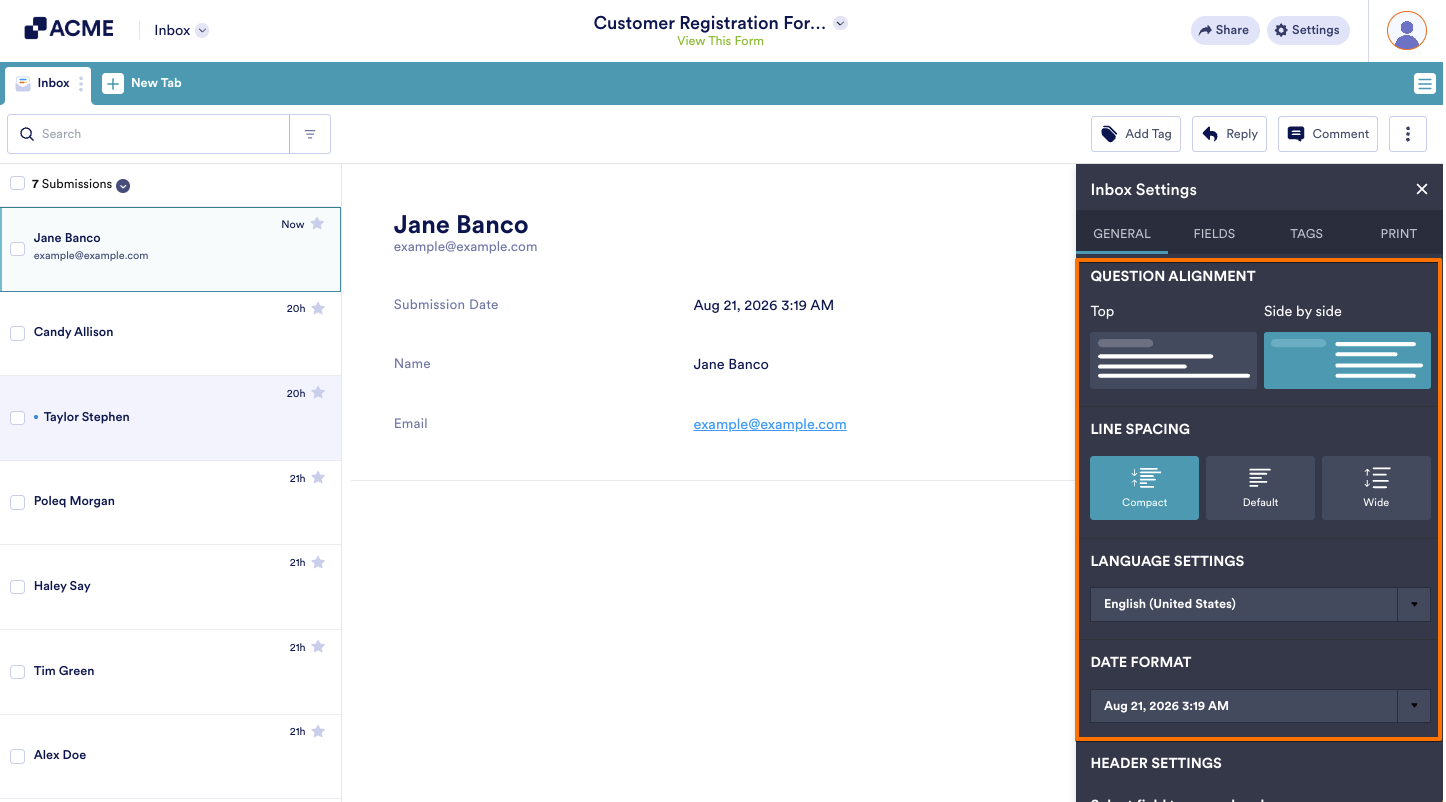
Task: Check the Tim Green submission checkbox
Action: pos(17,672)
